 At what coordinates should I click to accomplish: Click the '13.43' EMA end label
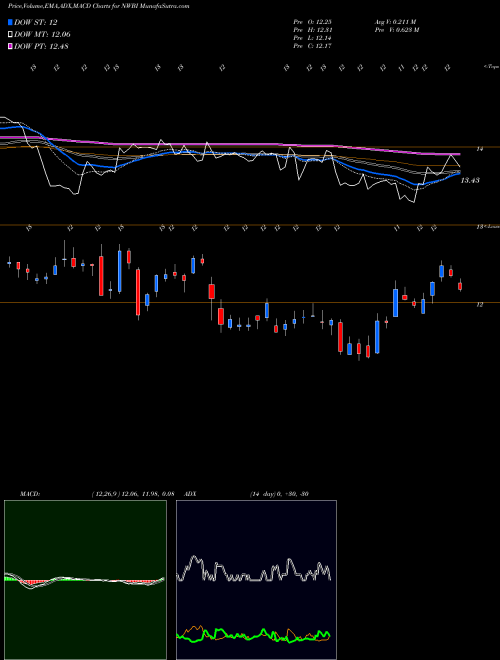click(x=470, y=181)
